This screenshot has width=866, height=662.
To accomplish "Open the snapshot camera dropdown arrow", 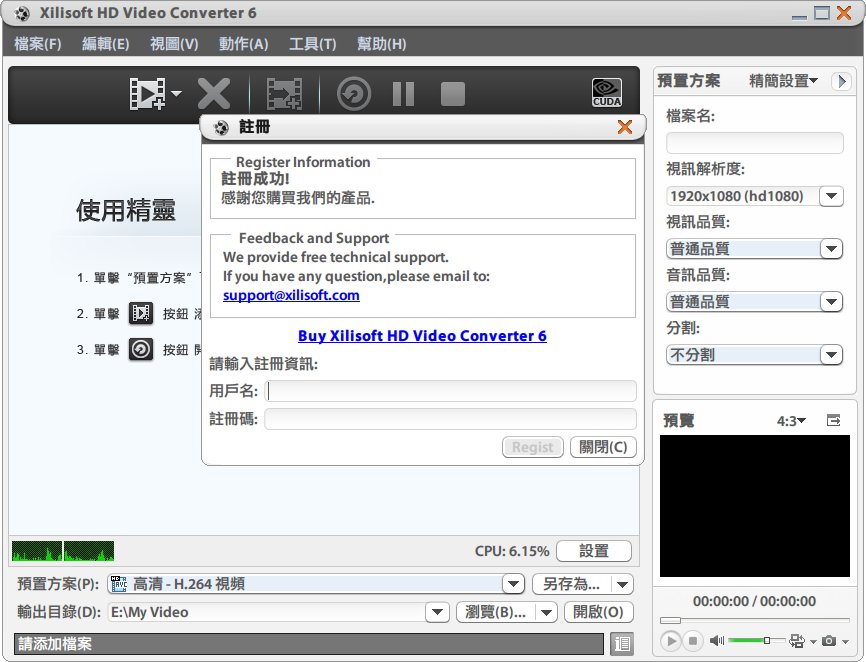I will pos(845,642).
